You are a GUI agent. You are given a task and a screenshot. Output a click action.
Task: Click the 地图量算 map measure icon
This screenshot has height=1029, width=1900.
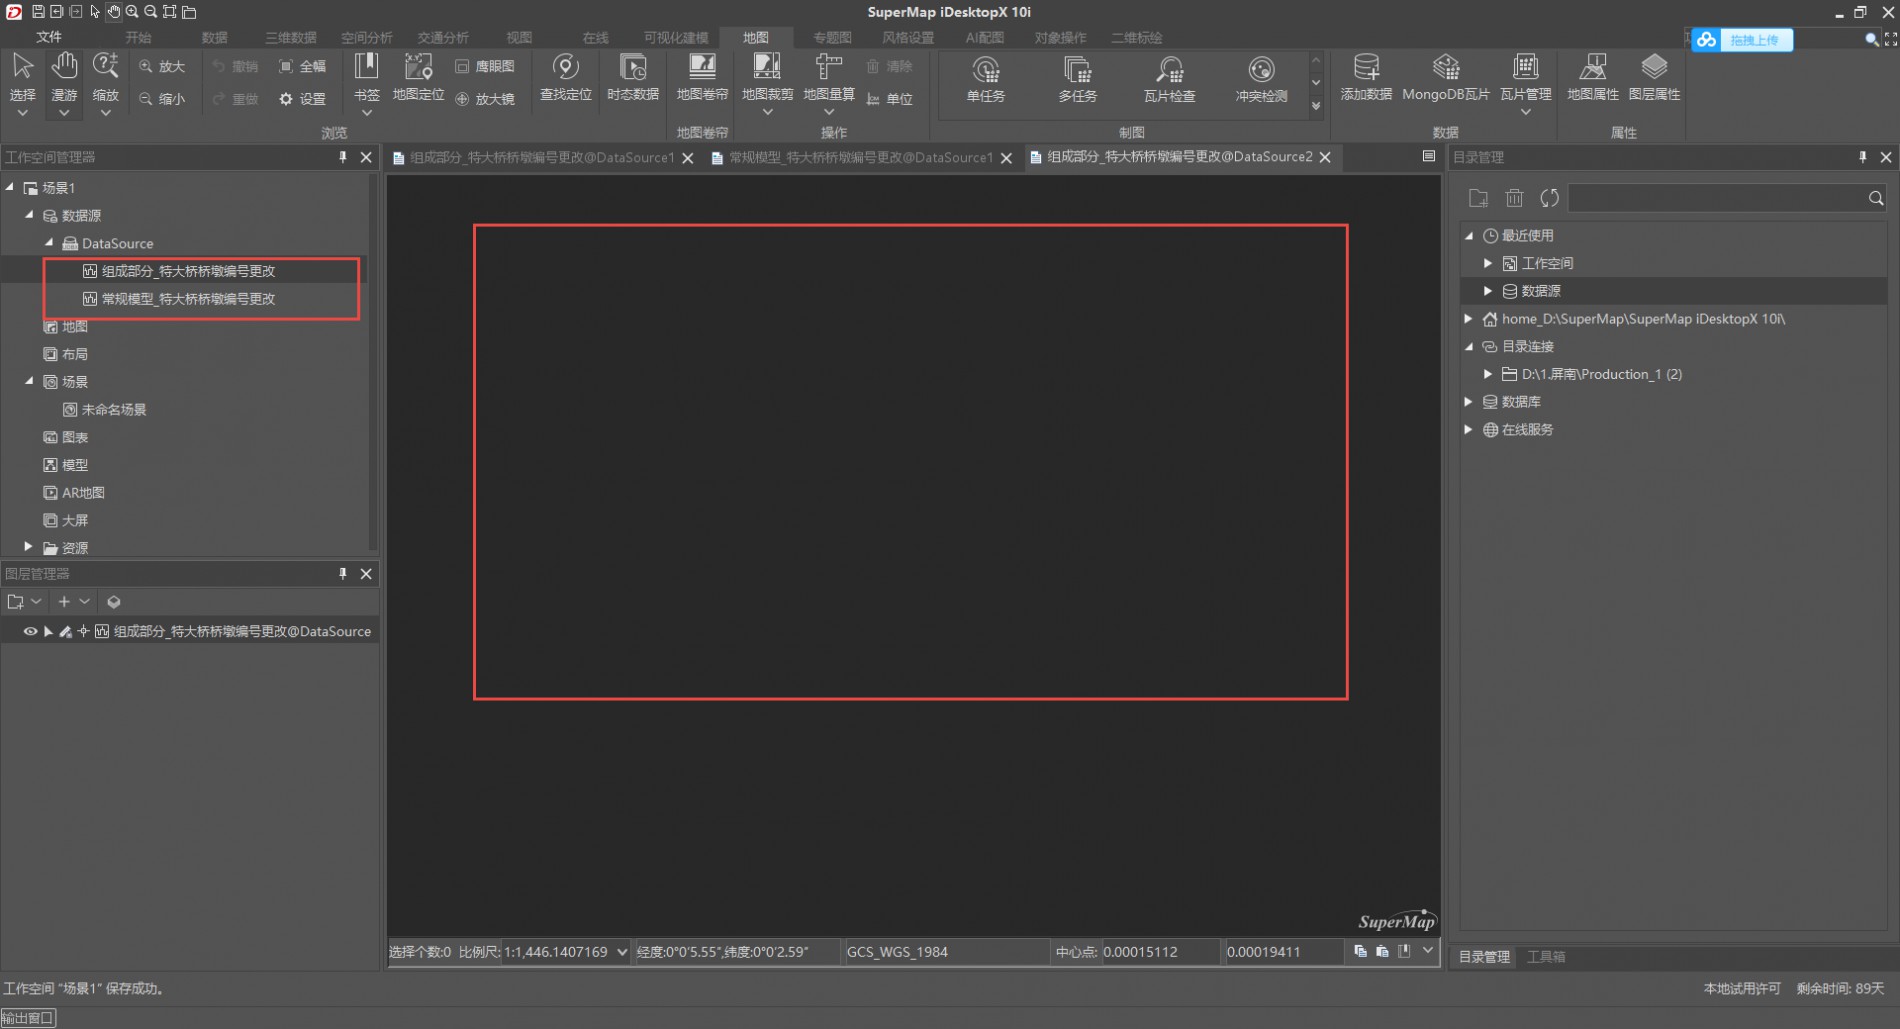coord(828,68)
